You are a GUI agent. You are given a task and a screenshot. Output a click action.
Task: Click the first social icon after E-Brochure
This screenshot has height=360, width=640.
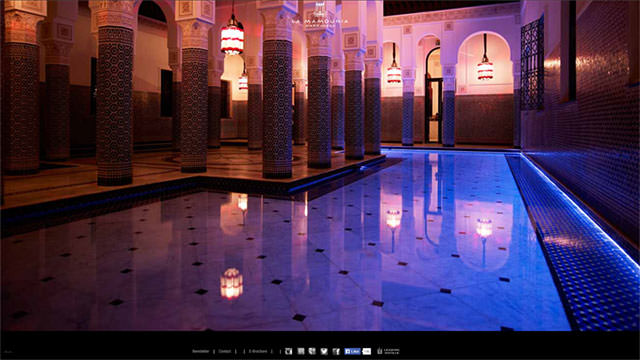[289, 351]
